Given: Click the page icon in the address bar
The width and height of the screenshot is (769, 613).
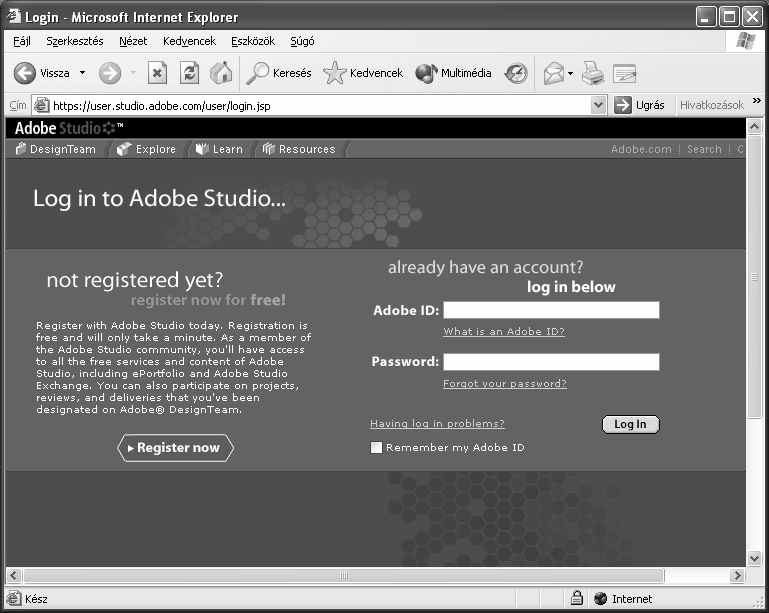Looking at the screenshot, I should 41,105.
